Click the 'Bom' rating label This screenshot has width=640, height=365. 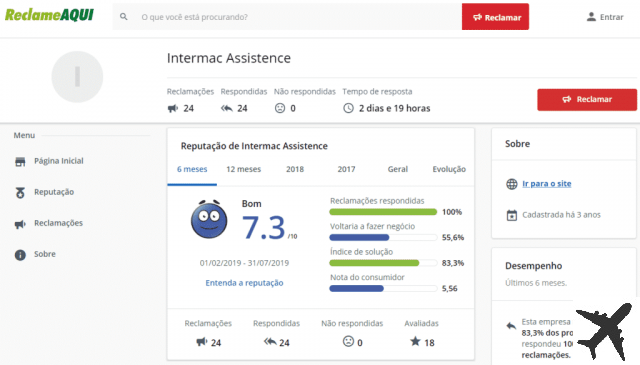(251, 203)
